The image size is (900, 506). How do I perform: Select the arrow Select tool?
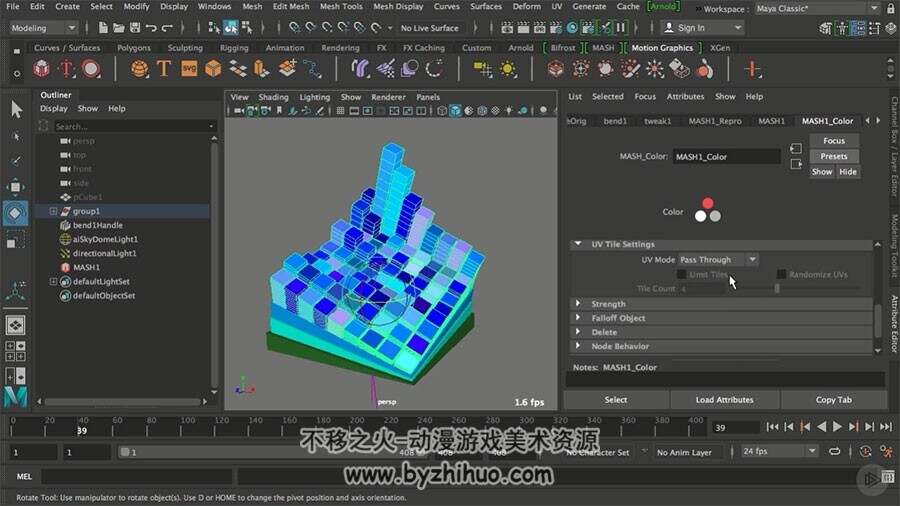(x=16, y=109)
